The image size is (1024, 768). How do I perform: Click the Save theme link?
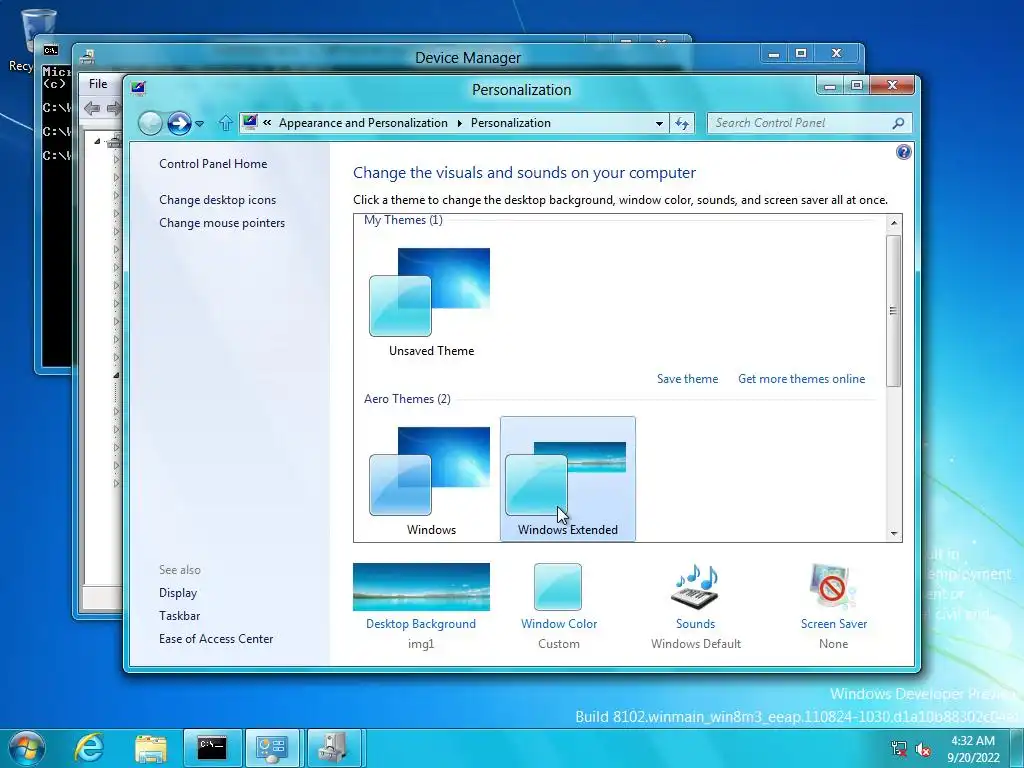(687, 379)
